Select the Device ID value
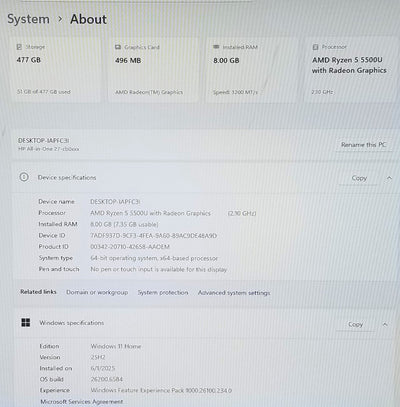 click(x=154, y=236)
